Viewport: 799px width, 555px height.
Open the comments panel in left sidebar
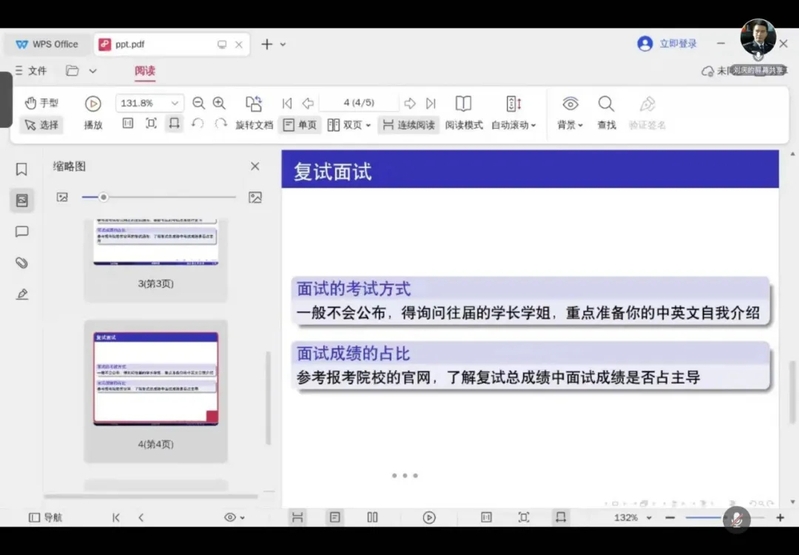pyautogui.click(x=21, y=232)
